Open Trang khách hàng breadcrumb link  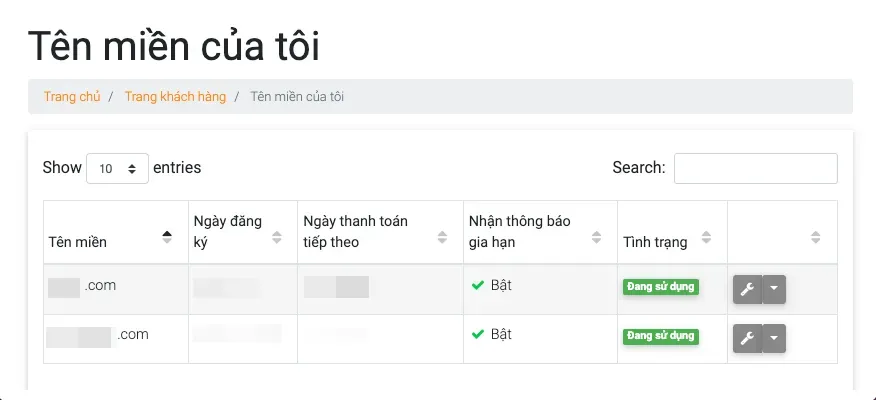tap(175, 97)
